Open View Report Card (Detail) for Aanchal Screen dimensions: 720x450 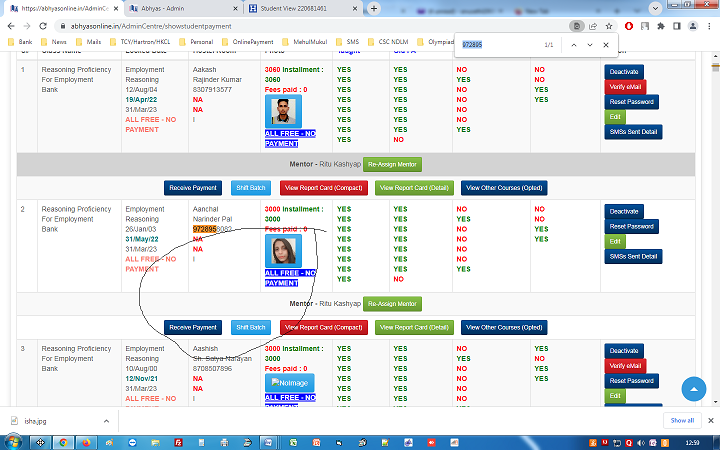coord(414,327)
